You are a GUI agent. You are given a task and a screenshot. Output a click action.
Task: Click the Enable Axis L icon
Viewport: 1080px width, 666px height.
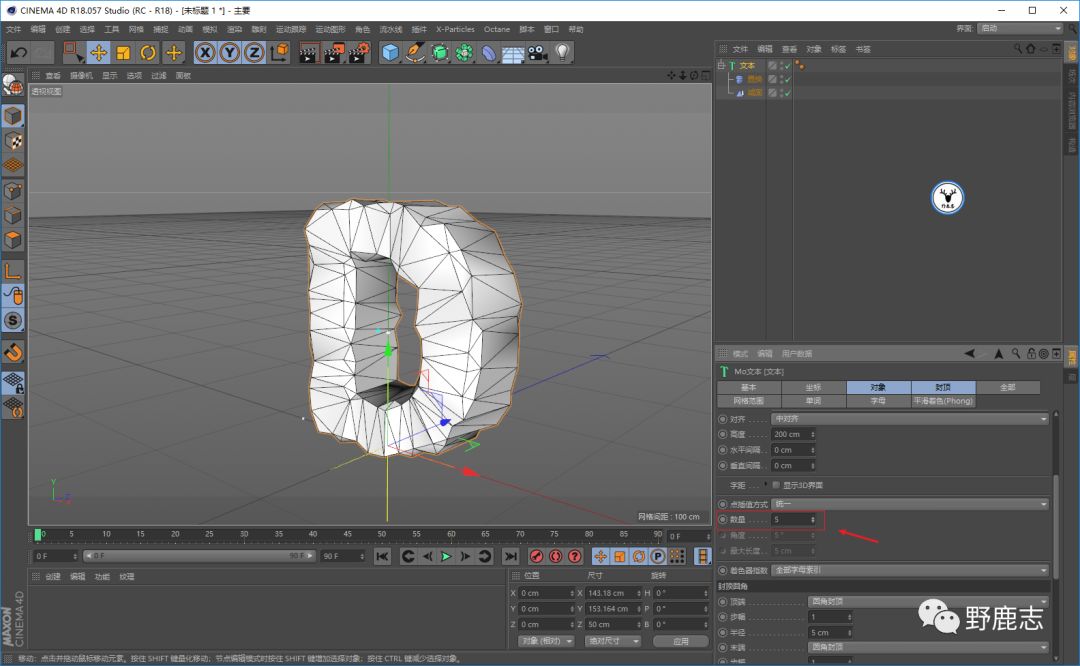(x=13, y=271)
